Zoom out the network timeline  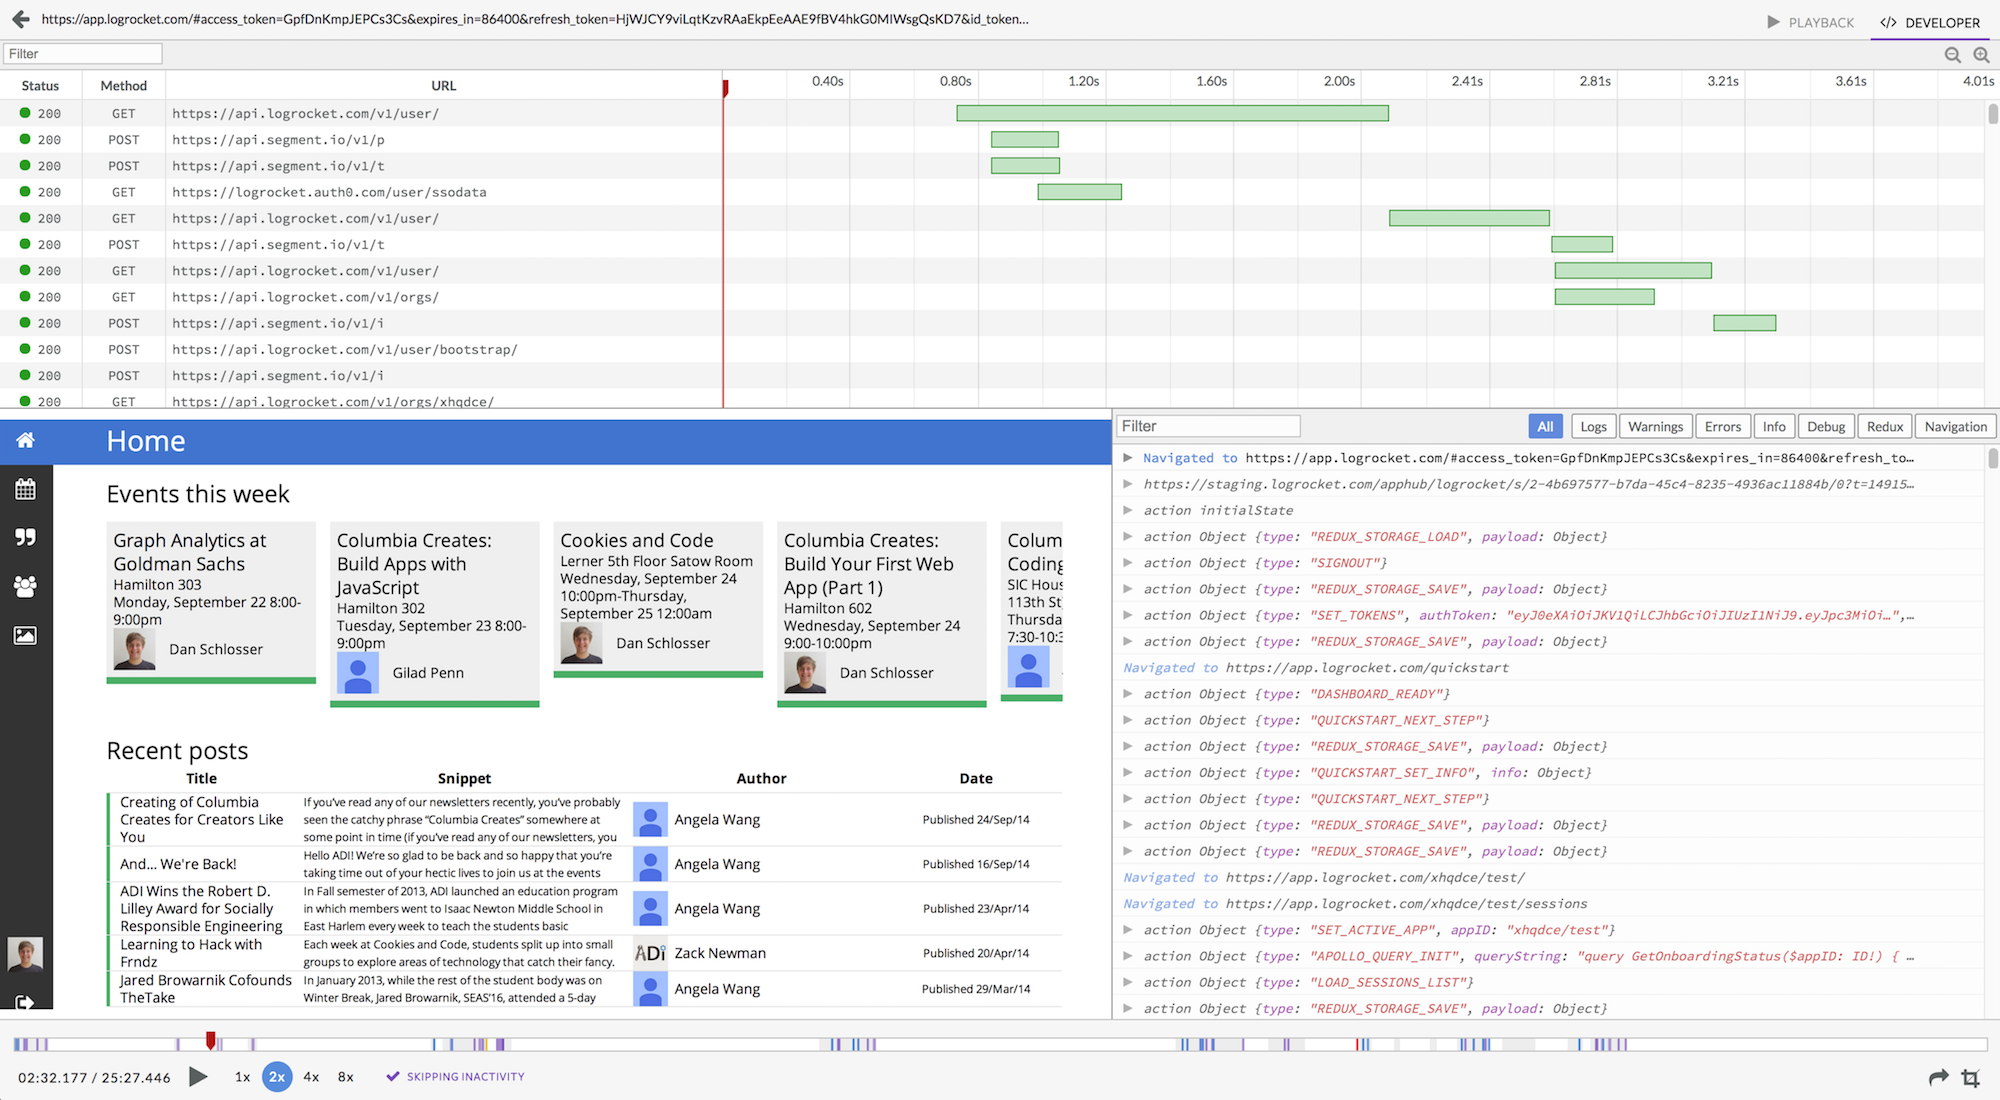tap(1952, 55)
